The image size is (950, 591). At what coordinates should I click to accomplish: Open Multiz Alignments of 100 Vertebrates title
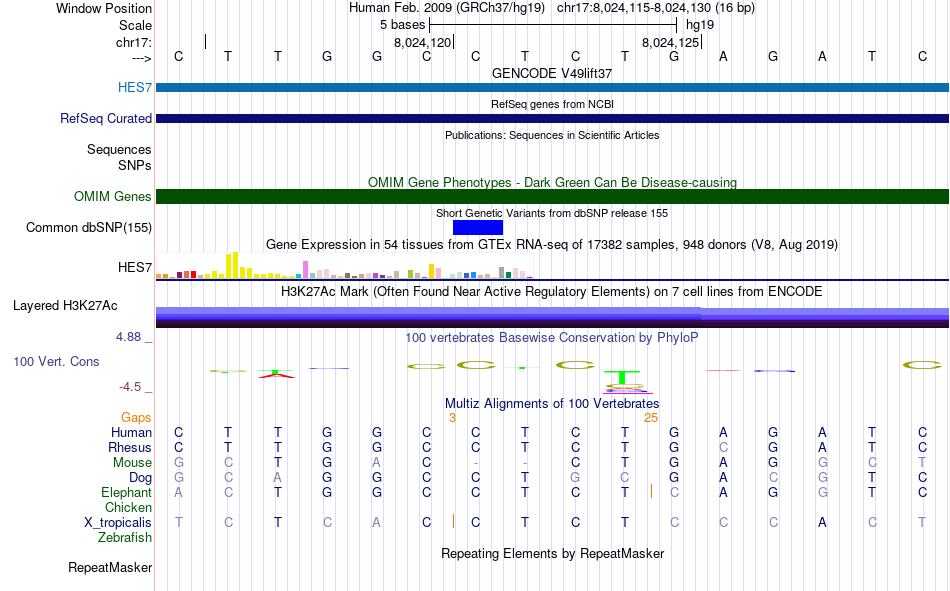click(x=552, y=404)
